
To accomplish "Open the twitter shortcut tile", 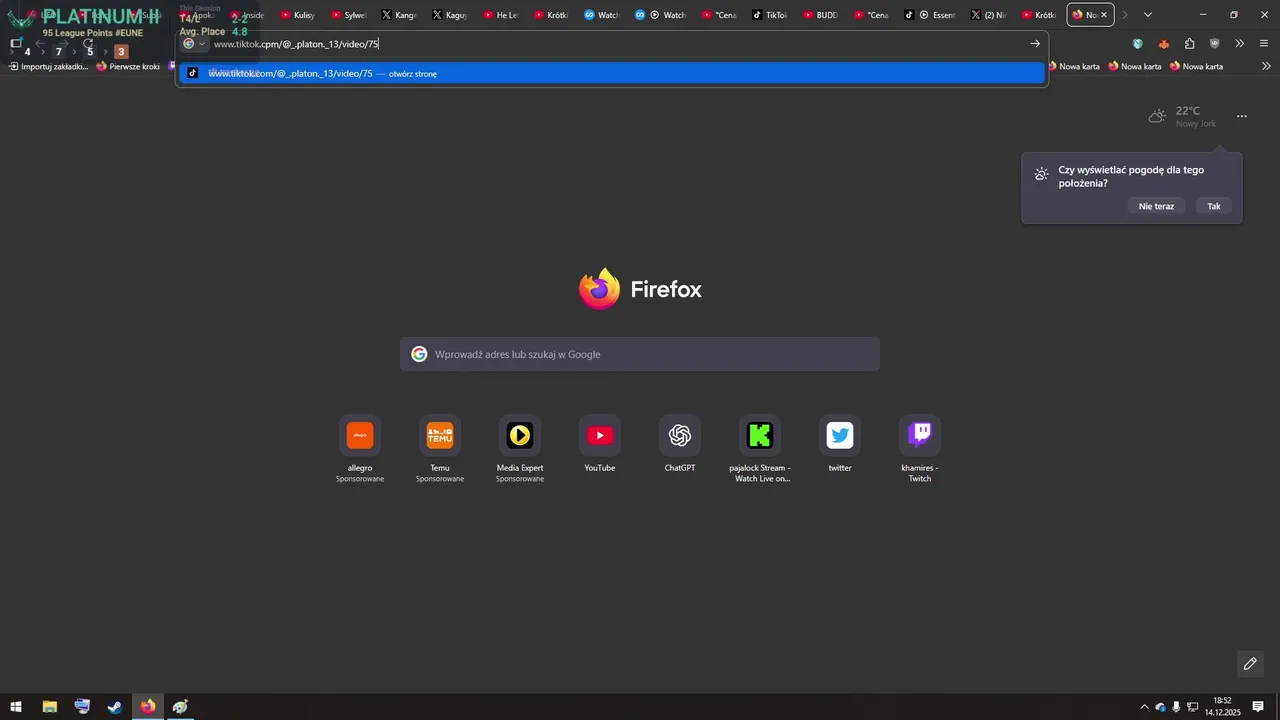I will click(840, 435).
